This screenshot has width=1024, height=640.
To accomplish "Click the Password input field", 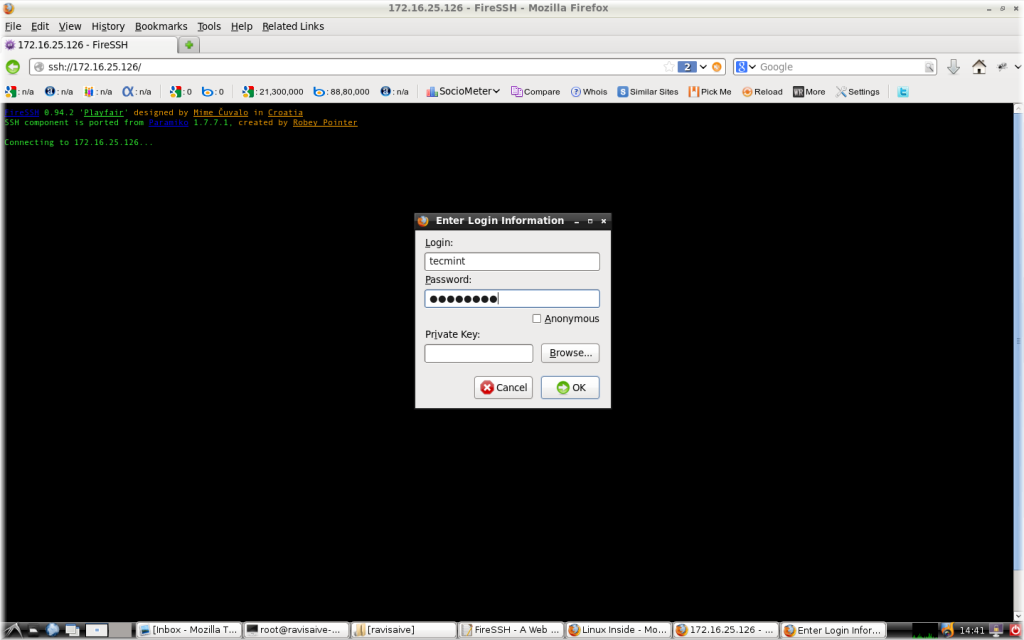I will coord(512,298).
